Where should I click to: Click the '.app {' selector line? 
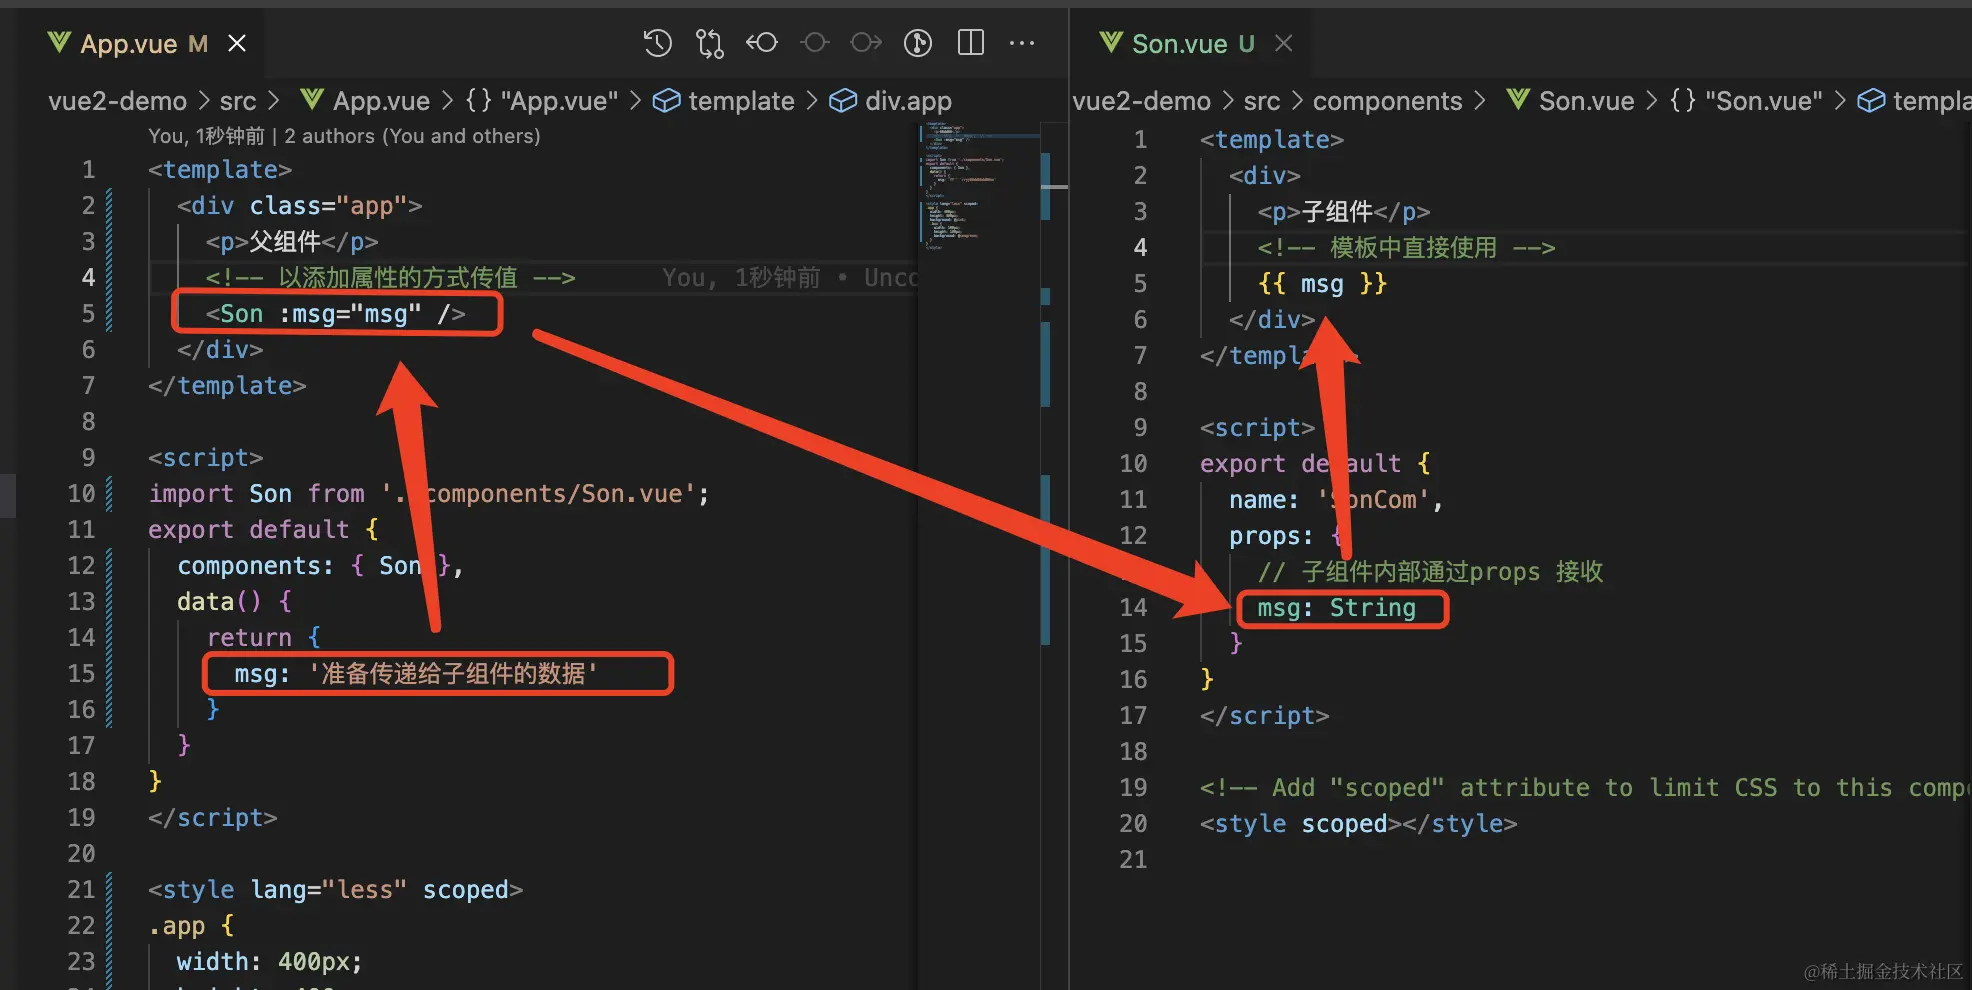191,926
